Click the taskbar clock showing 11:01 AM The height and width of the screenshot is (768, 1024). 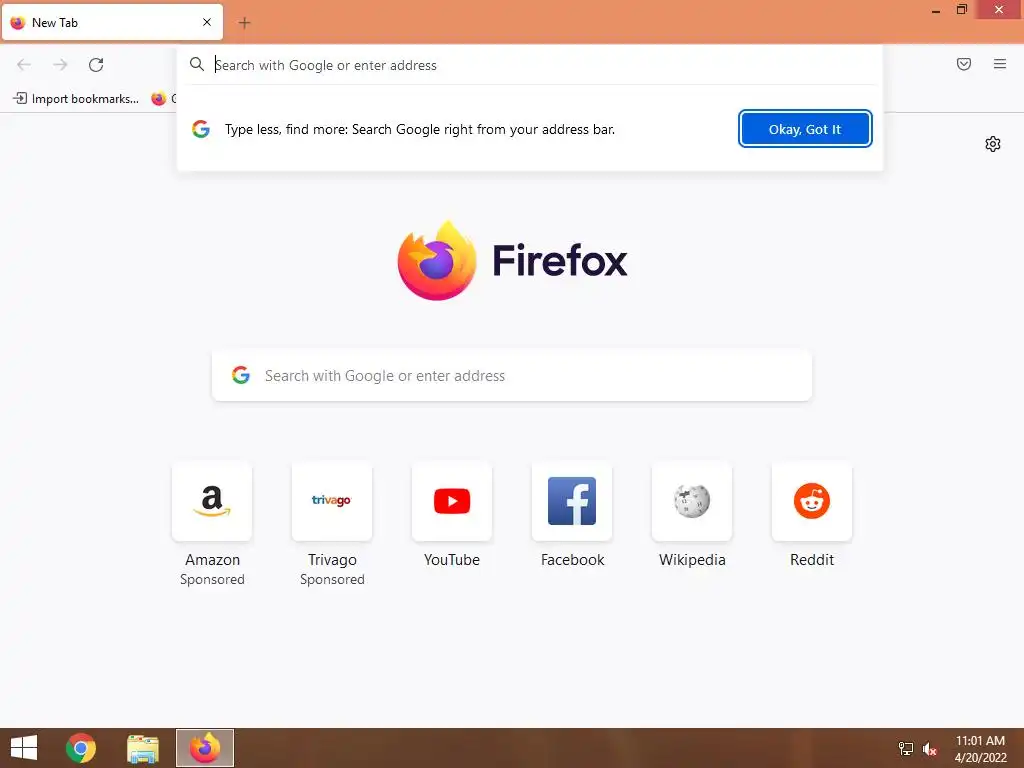980,748
